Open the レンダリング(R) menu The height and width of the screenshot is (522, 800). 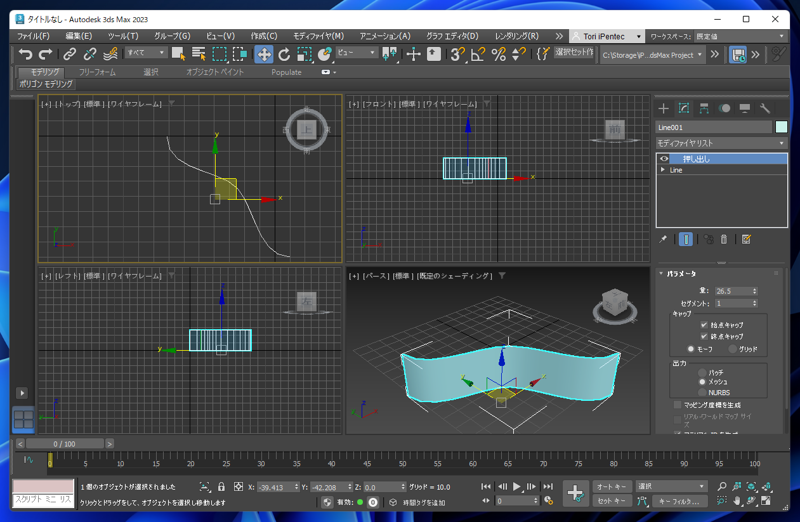[516, 36]
